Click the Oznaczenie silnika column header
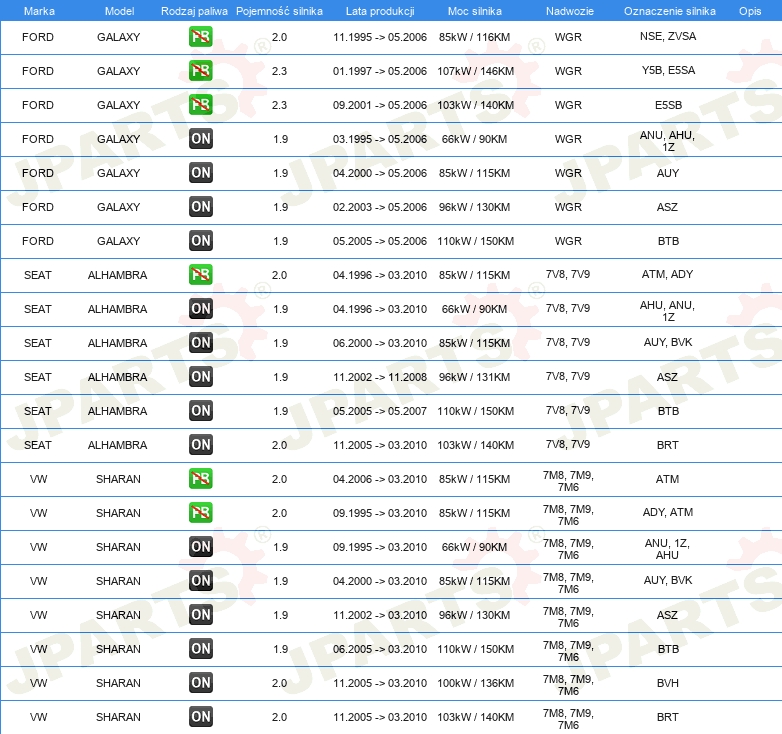782x734 pixels. (x=669, y=11)
